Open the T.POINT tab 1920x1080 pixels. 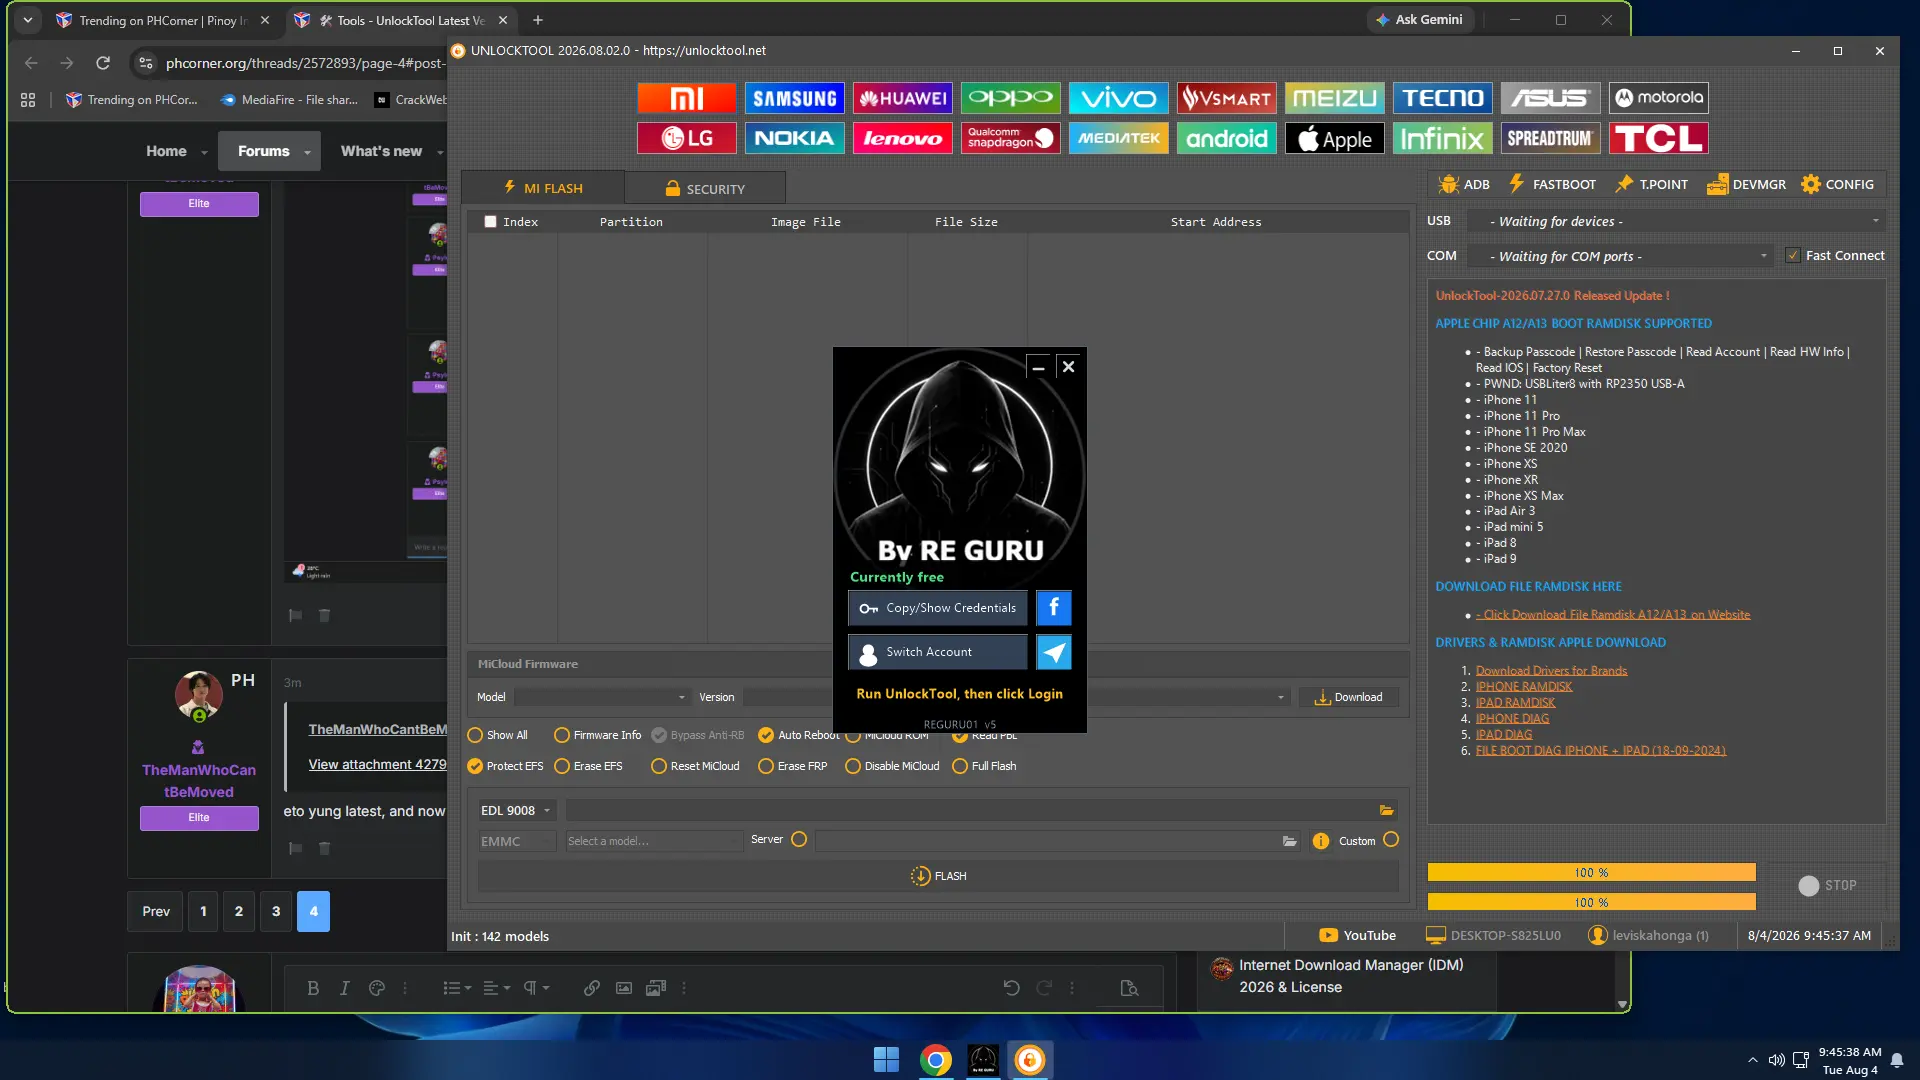tap(1651, 185)
